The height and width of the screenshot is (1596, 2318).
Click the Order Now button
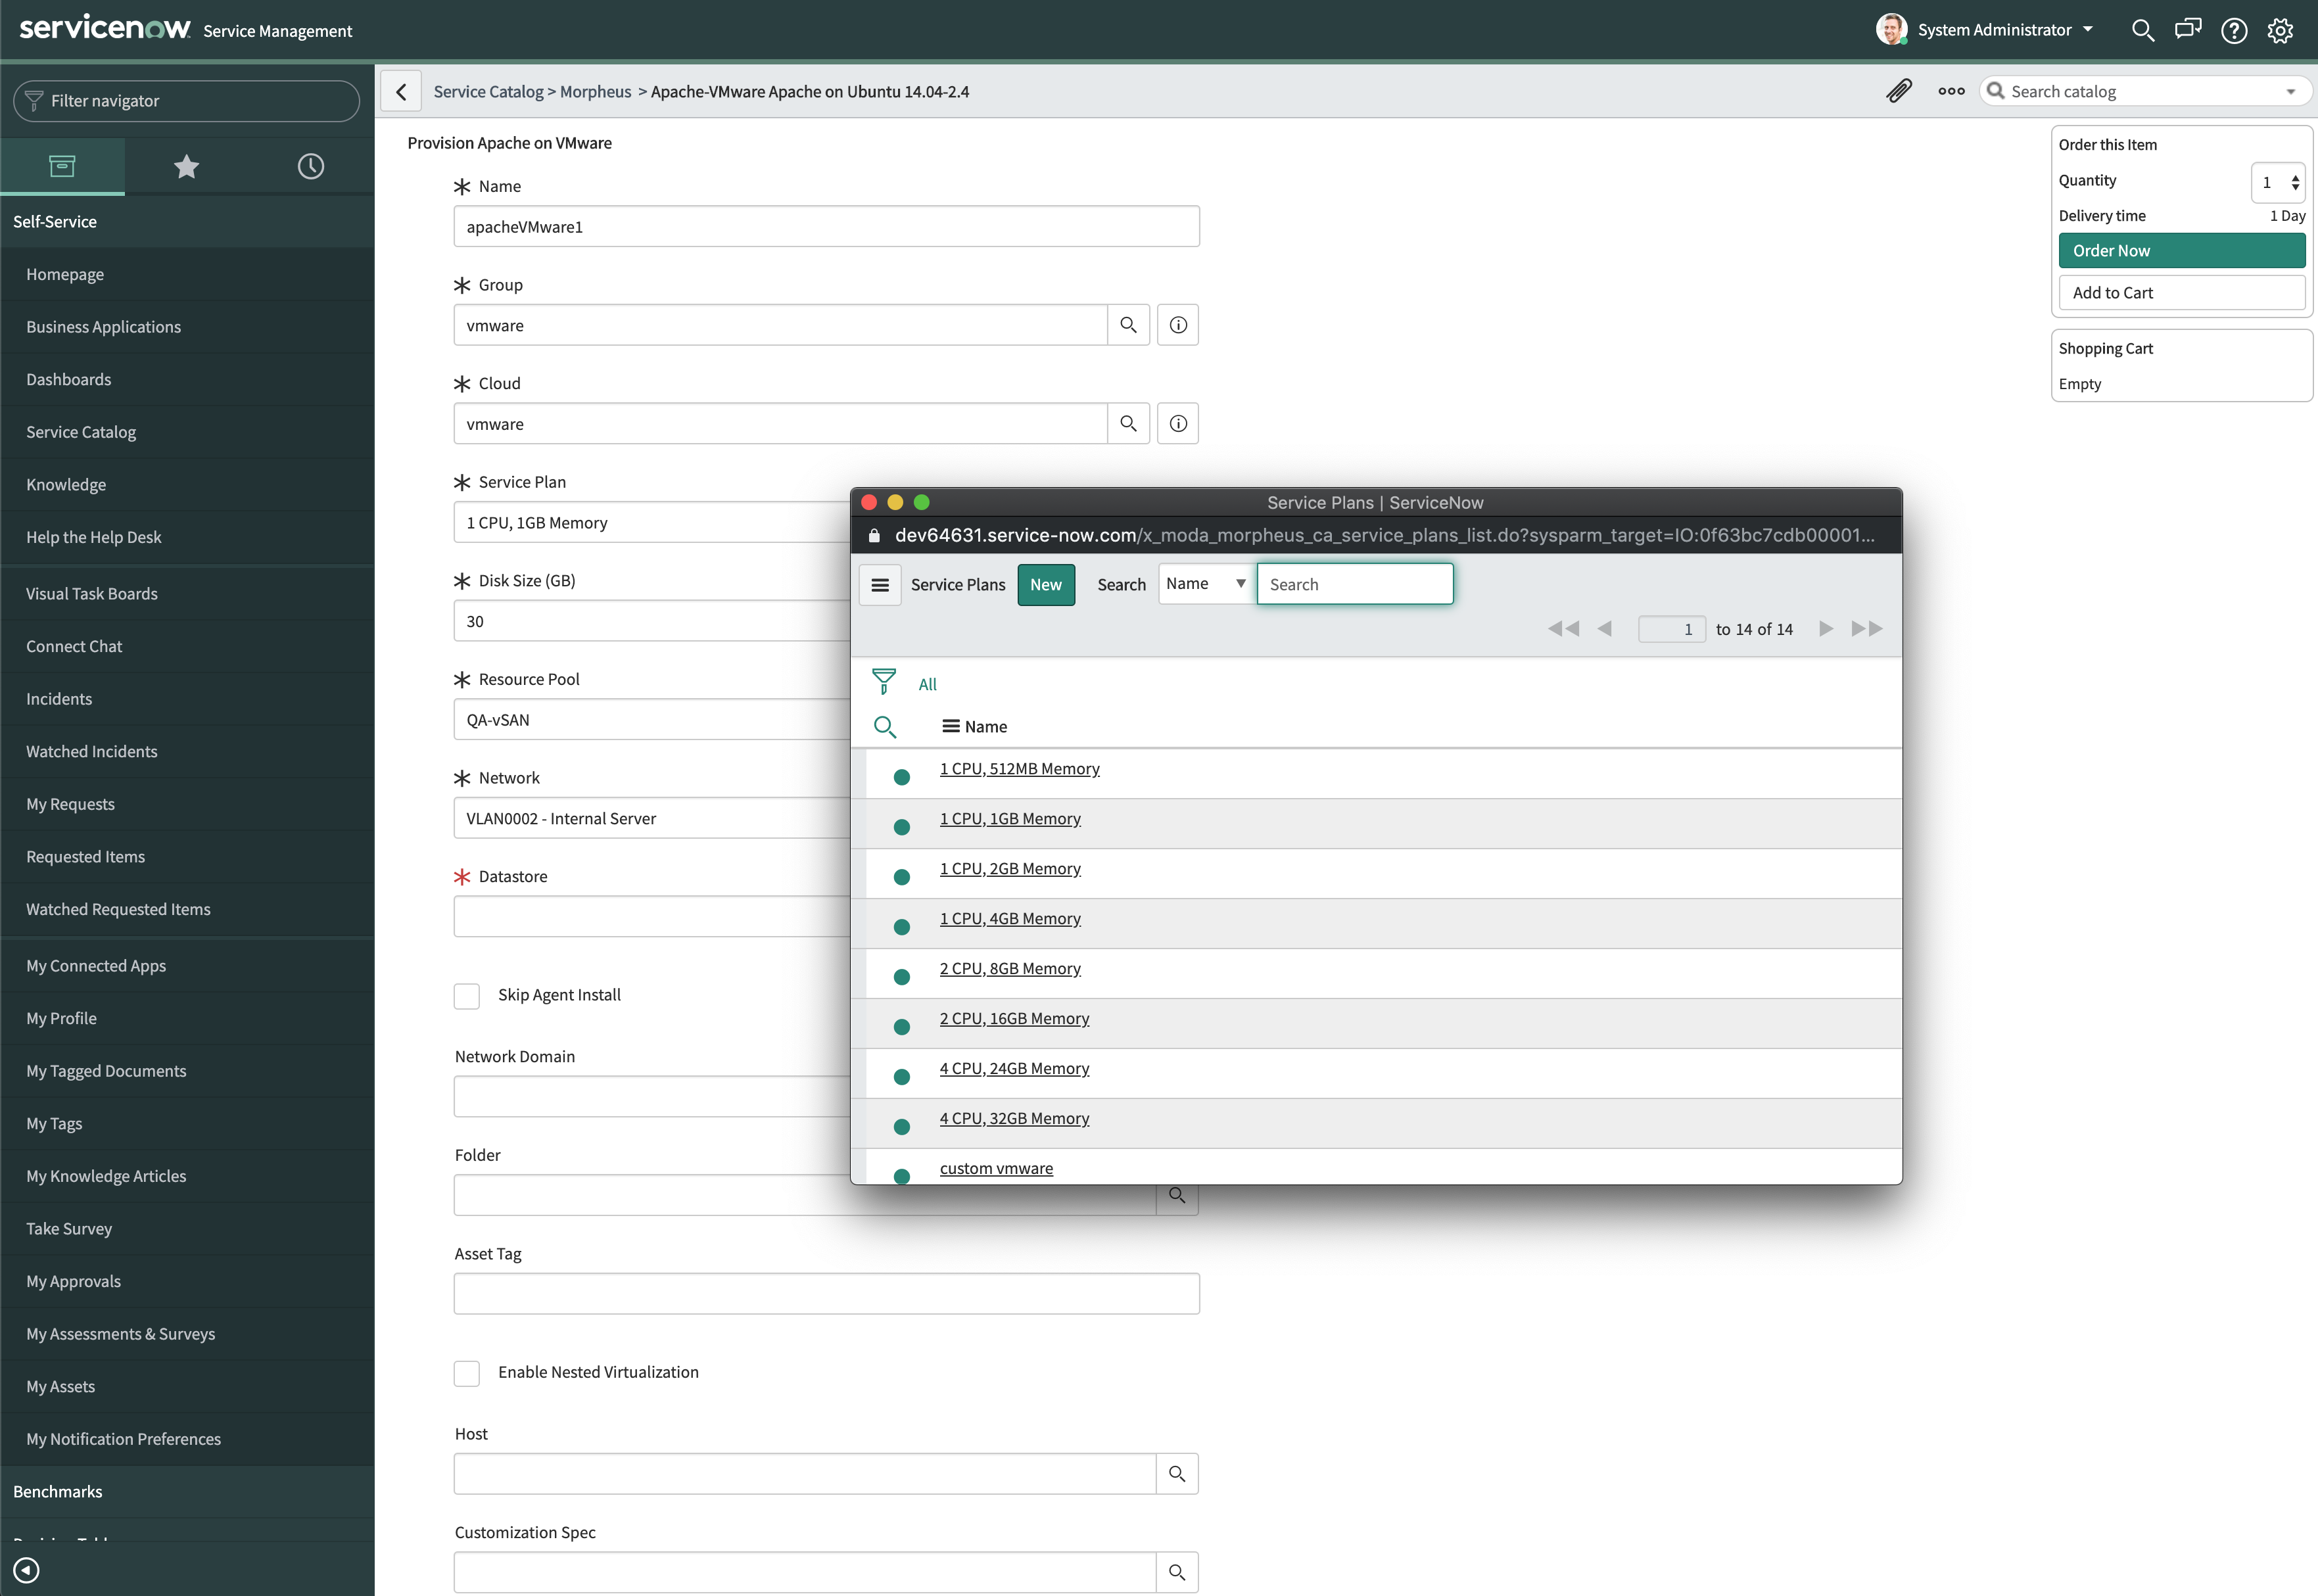tap(2181, 251)
